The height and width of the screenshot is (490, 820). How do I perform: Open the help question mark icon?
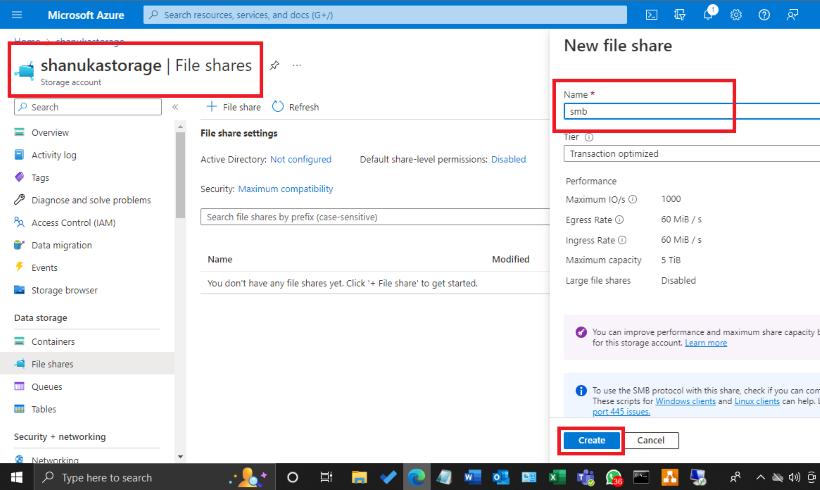(764, 15)
